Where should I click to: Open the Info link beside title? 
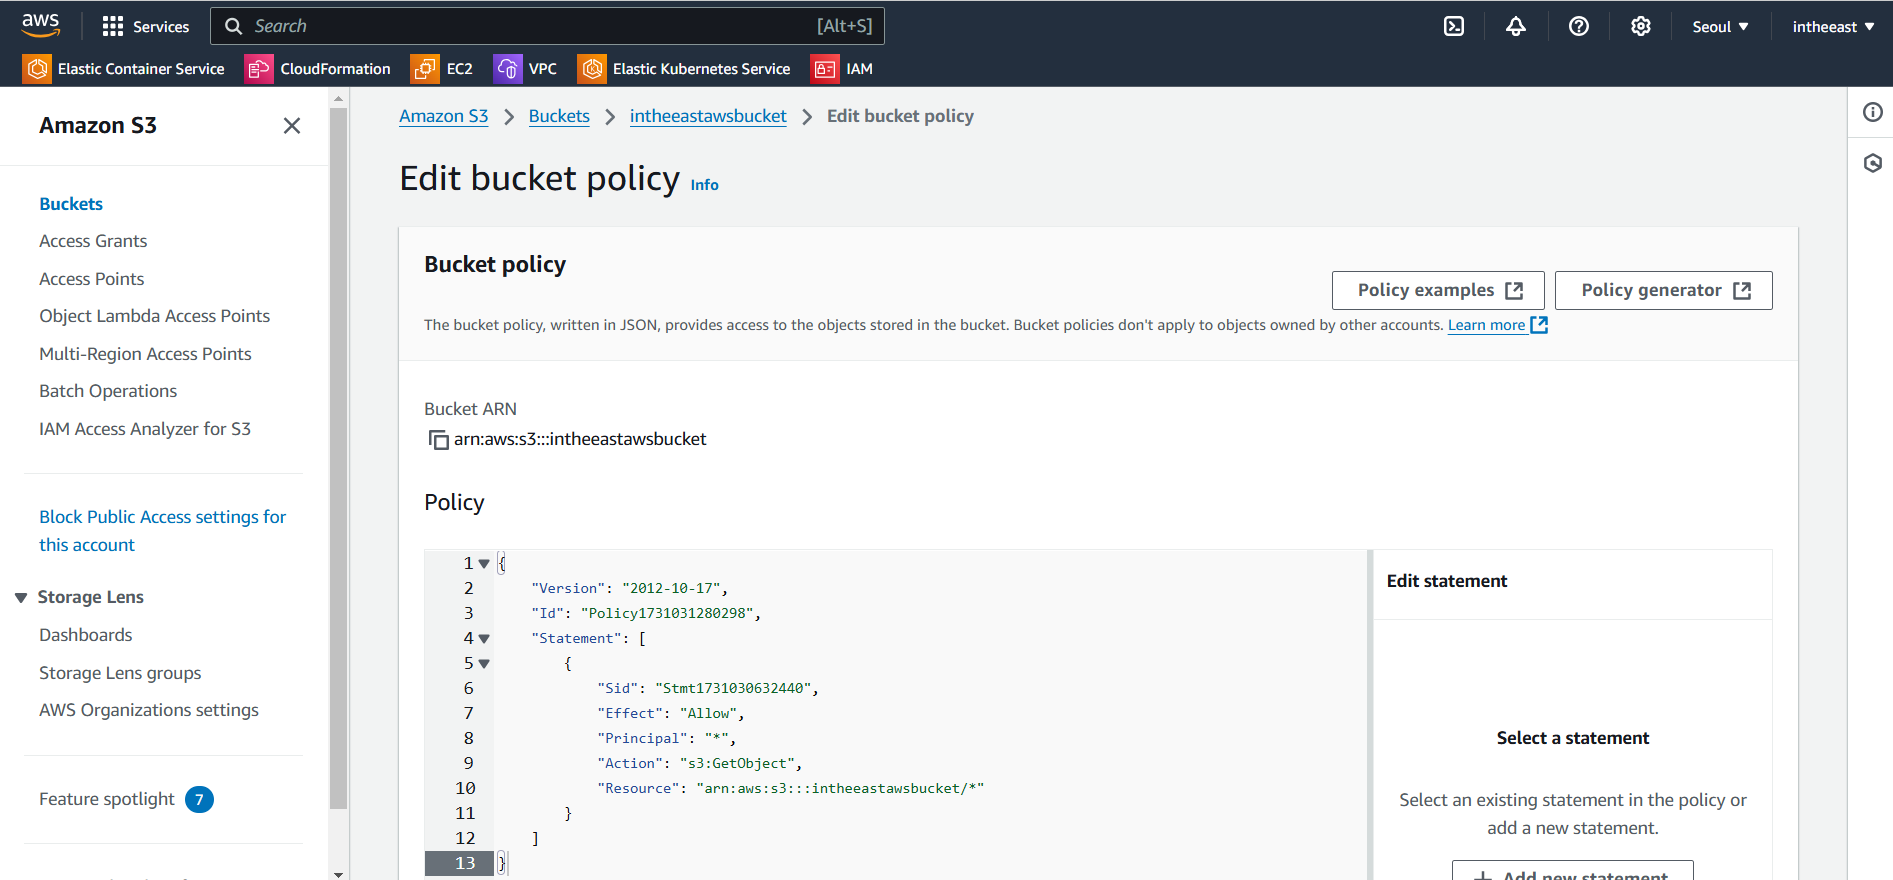705,185
